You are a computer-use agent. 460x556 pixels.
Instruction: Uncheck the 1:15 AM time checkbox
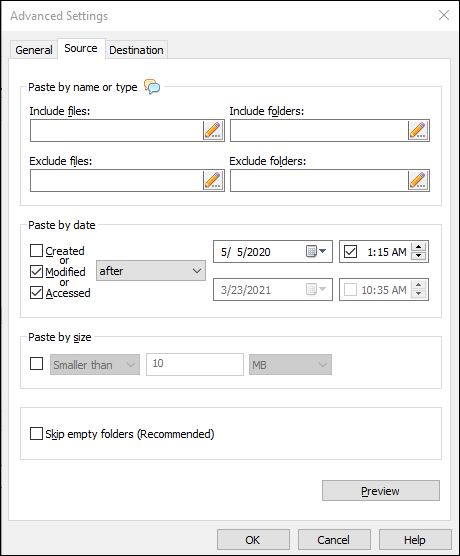point(350,252)
